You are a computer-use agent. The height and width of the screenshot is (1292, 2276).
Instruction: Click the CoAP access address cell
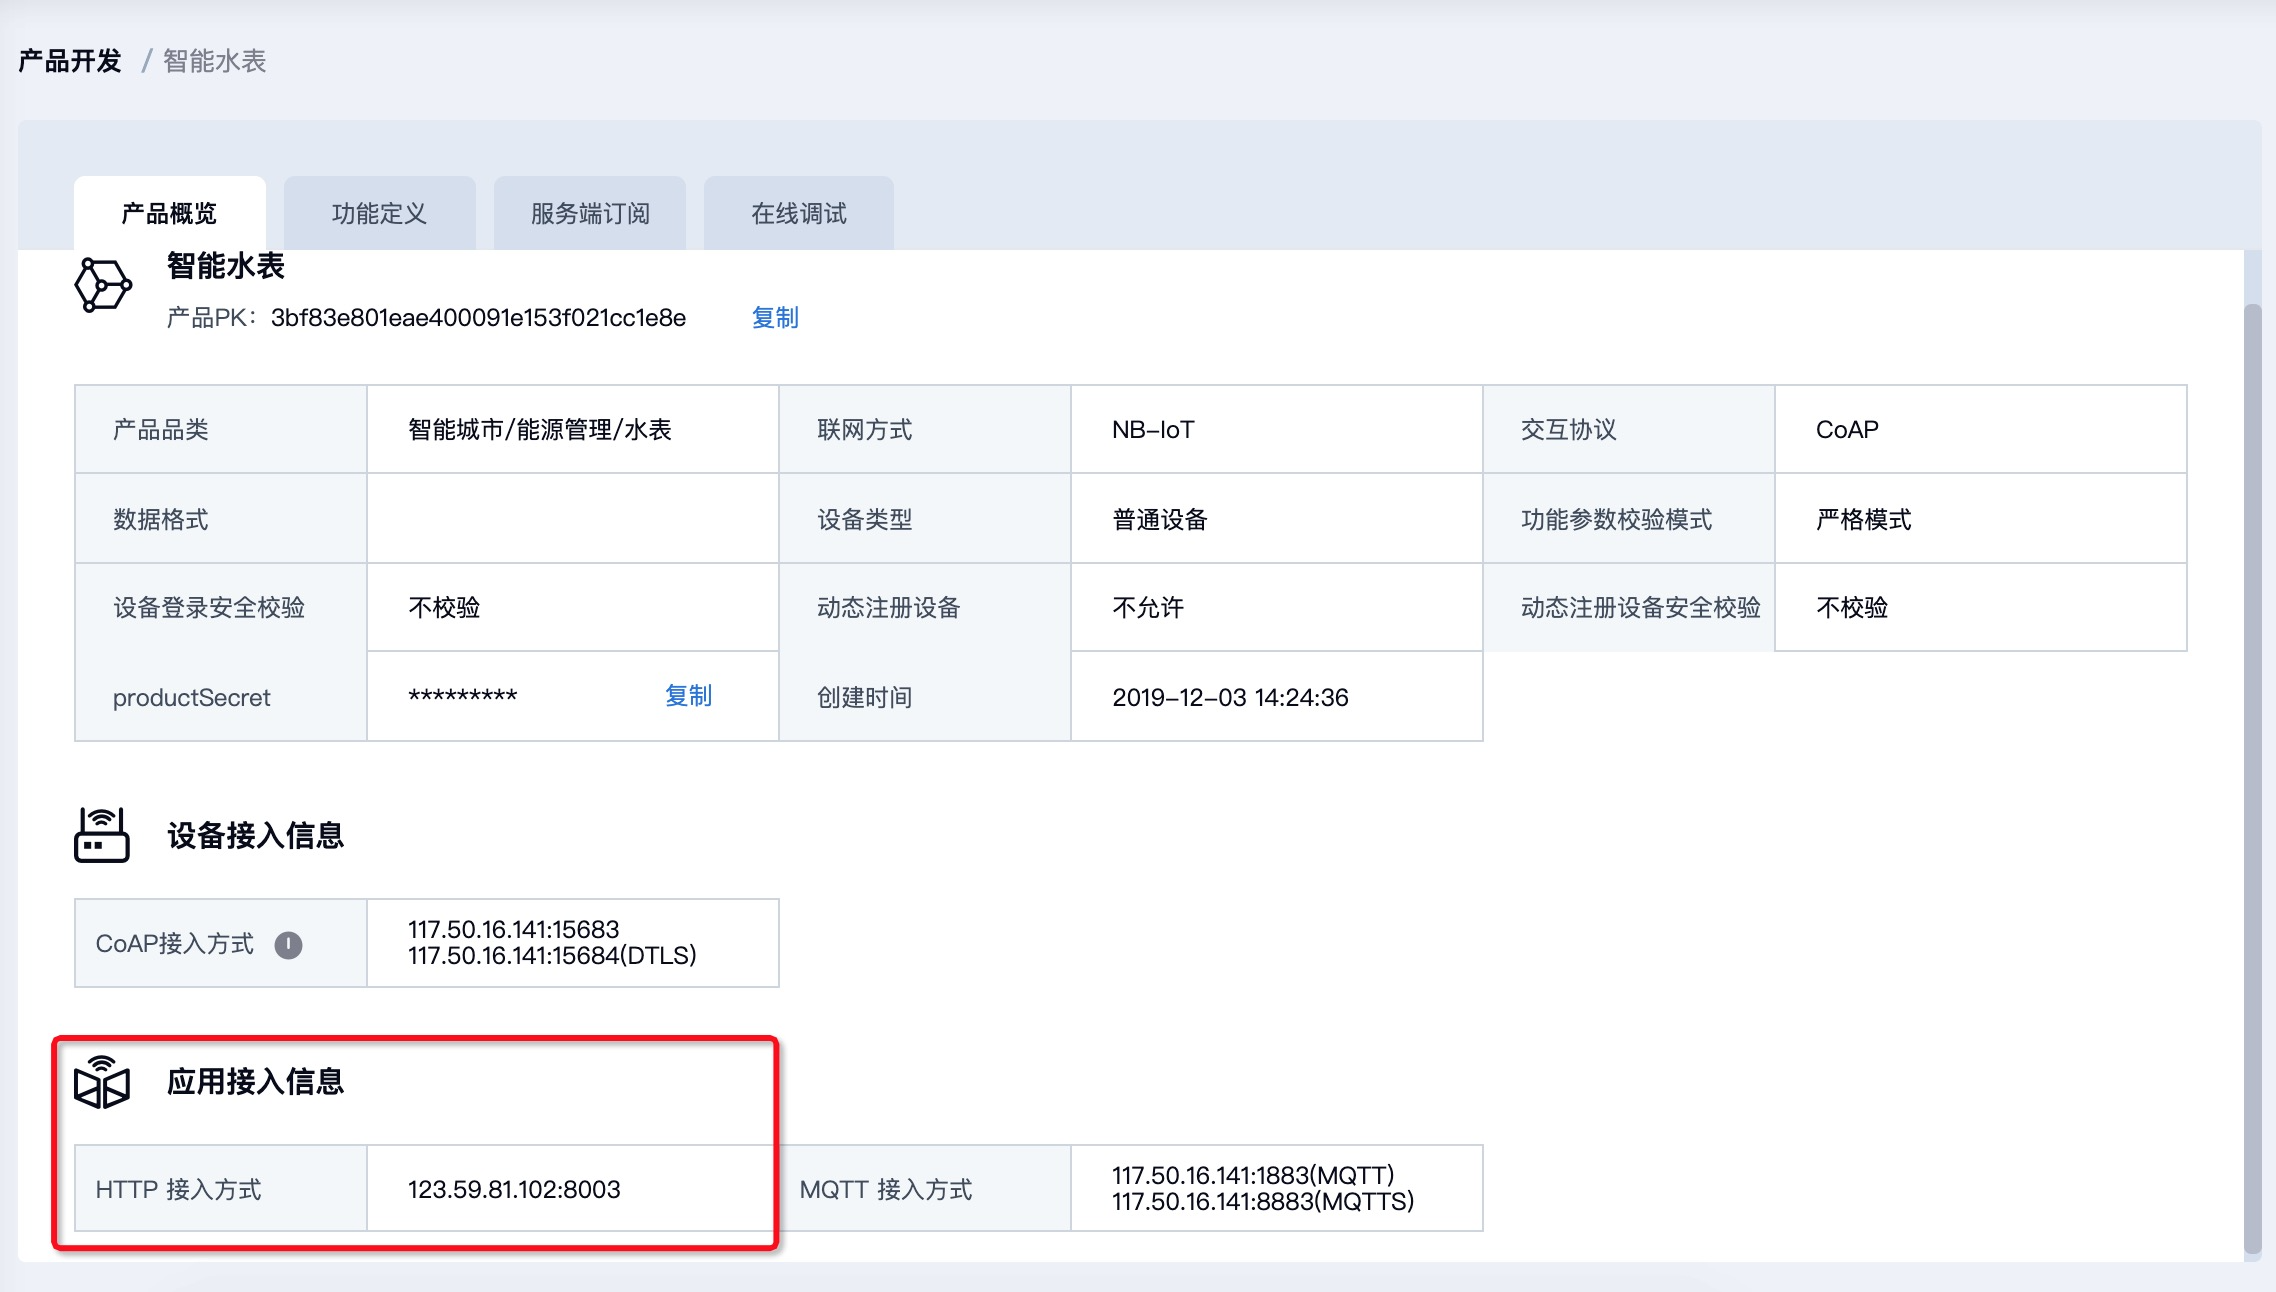point(552,942)
